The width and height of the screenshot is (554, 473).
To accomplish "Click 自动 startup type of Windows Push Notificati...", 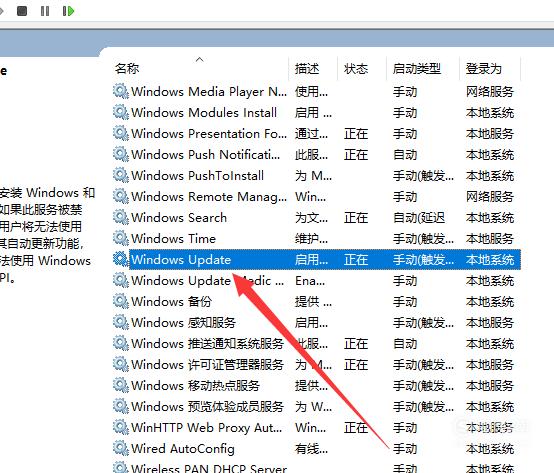I will 405,155.
